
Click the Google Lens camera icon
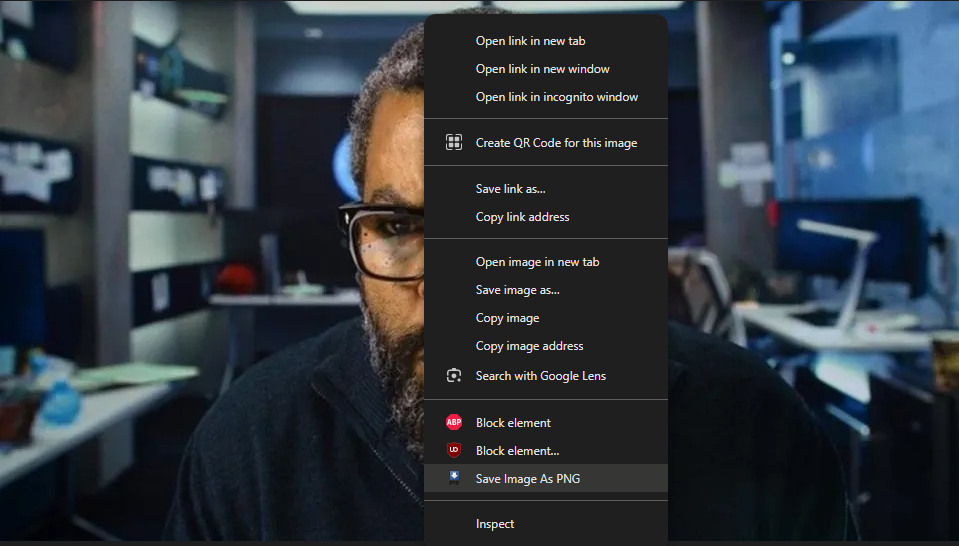pyautogui.click(x=454, y=375)
